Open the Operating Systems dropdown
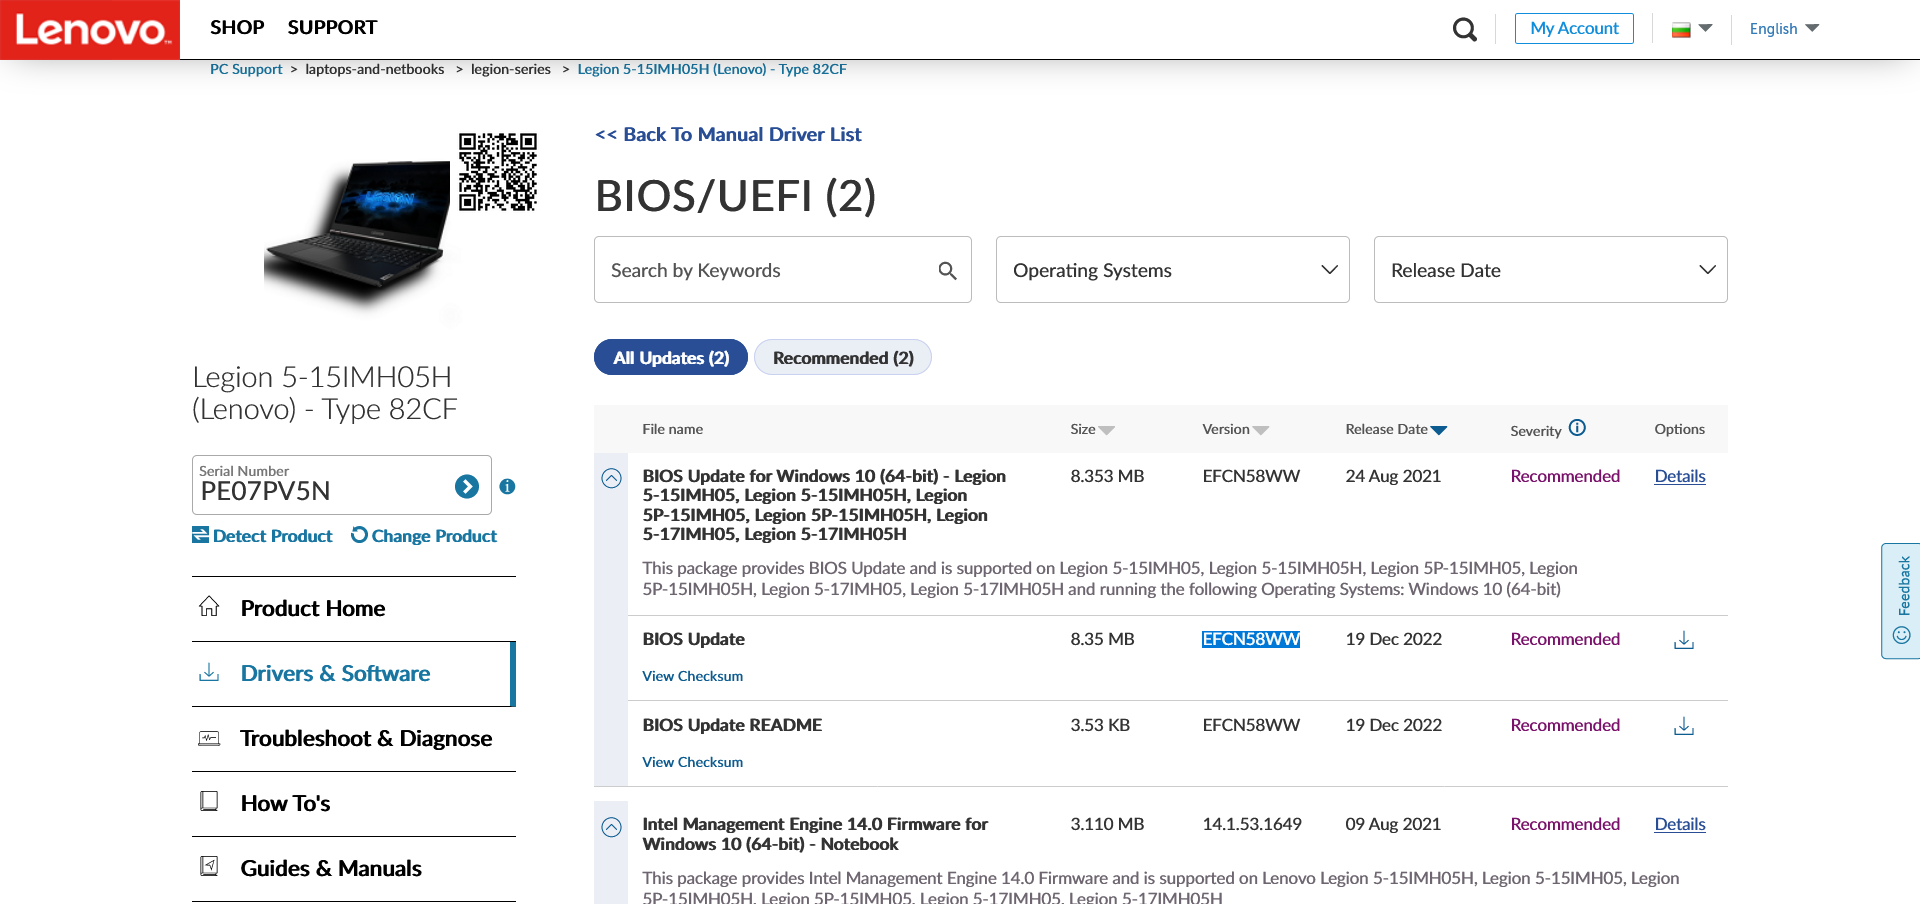 1172,270
